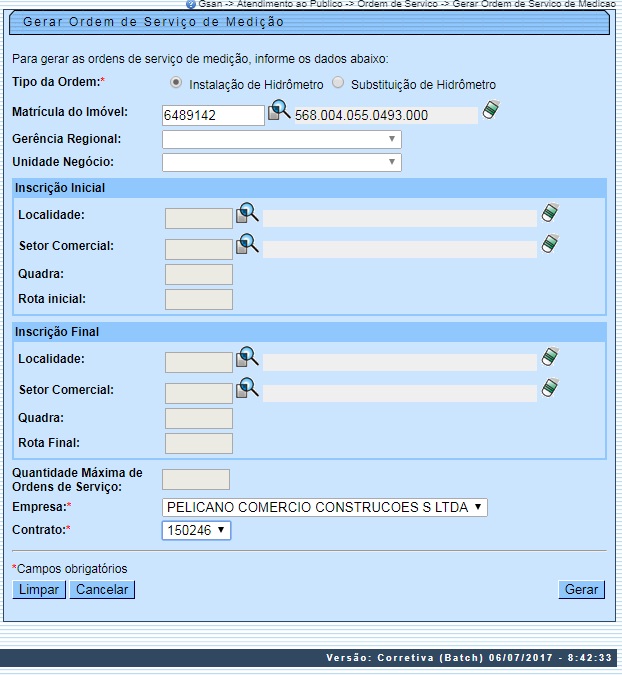Click the Empresa label
622x675 pixels.
click(42, 507)
